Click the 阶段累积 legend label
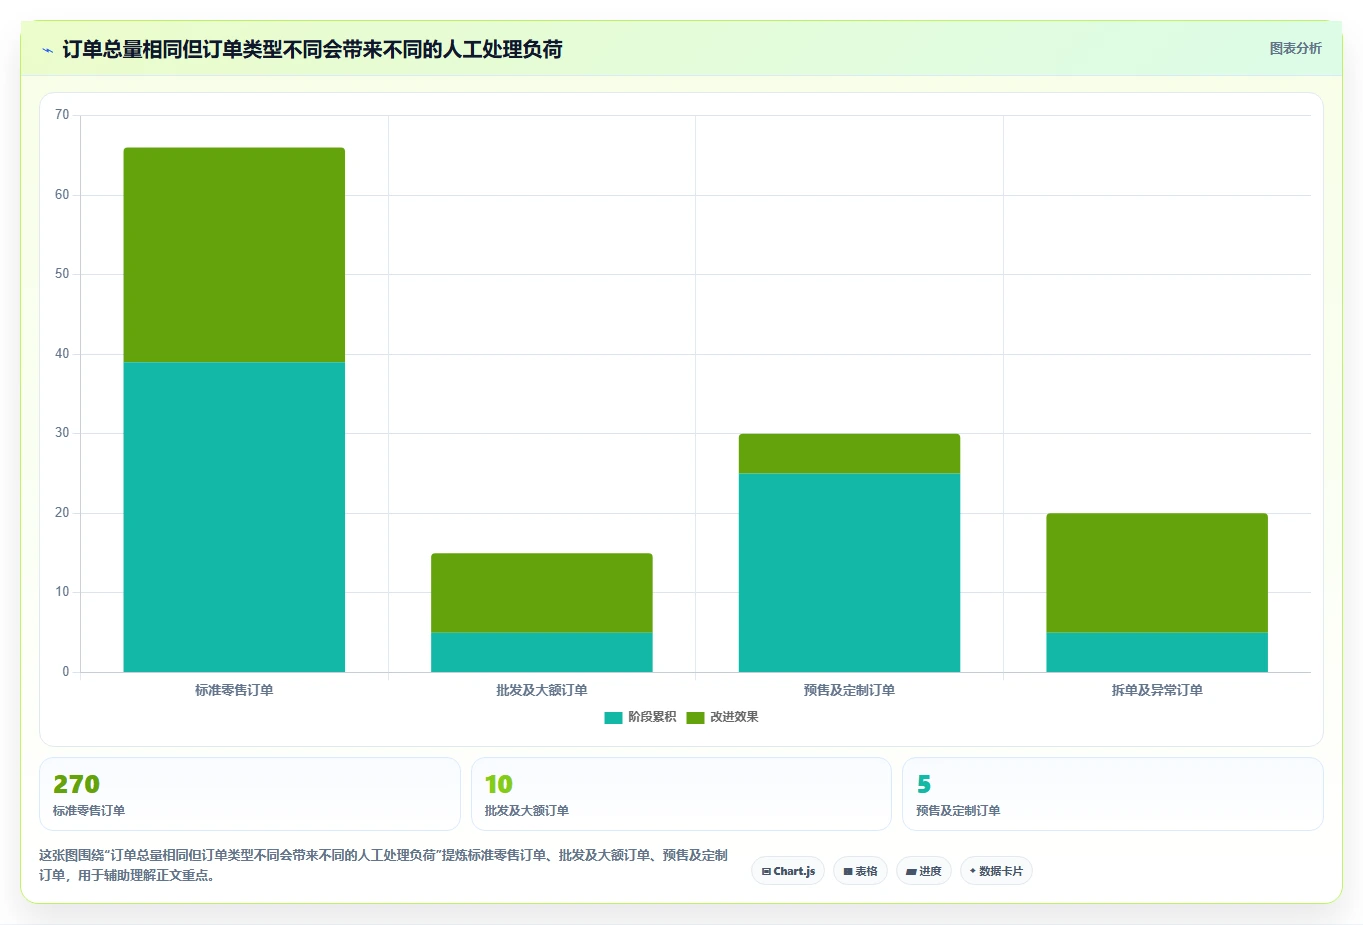 point(652,717)
